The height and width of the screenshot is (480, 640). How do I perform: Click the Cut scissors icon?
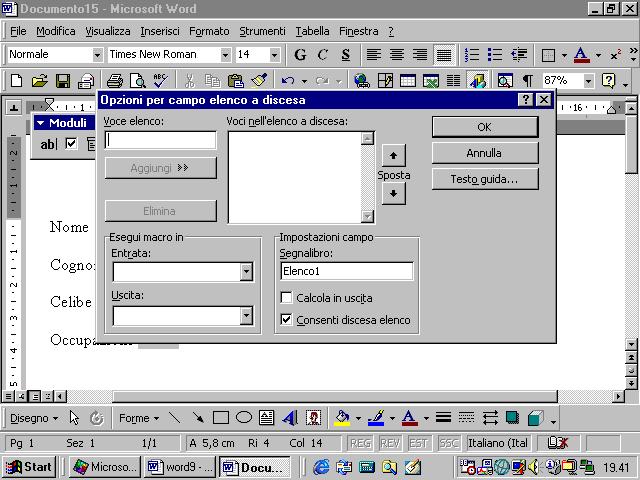[x=189, y=81]
